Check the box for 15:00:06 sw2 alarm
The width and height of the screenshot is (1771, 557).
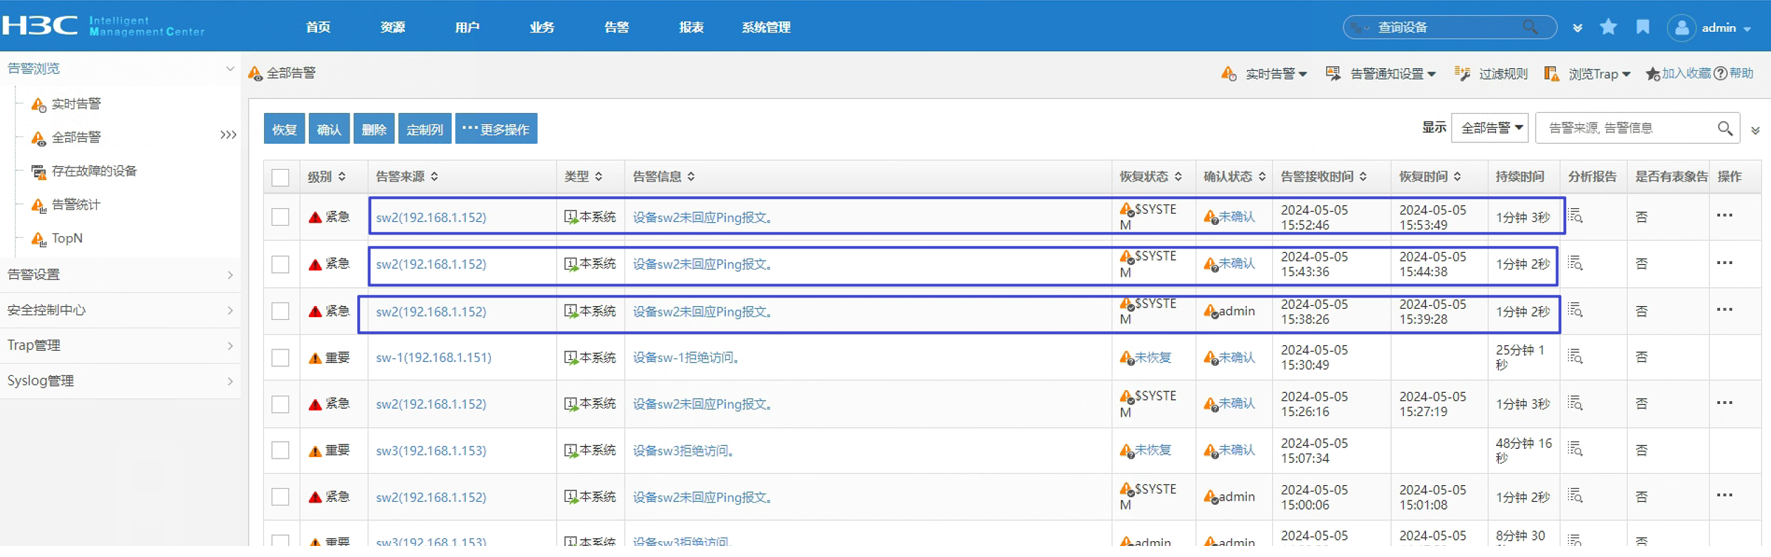click(280, 497)
